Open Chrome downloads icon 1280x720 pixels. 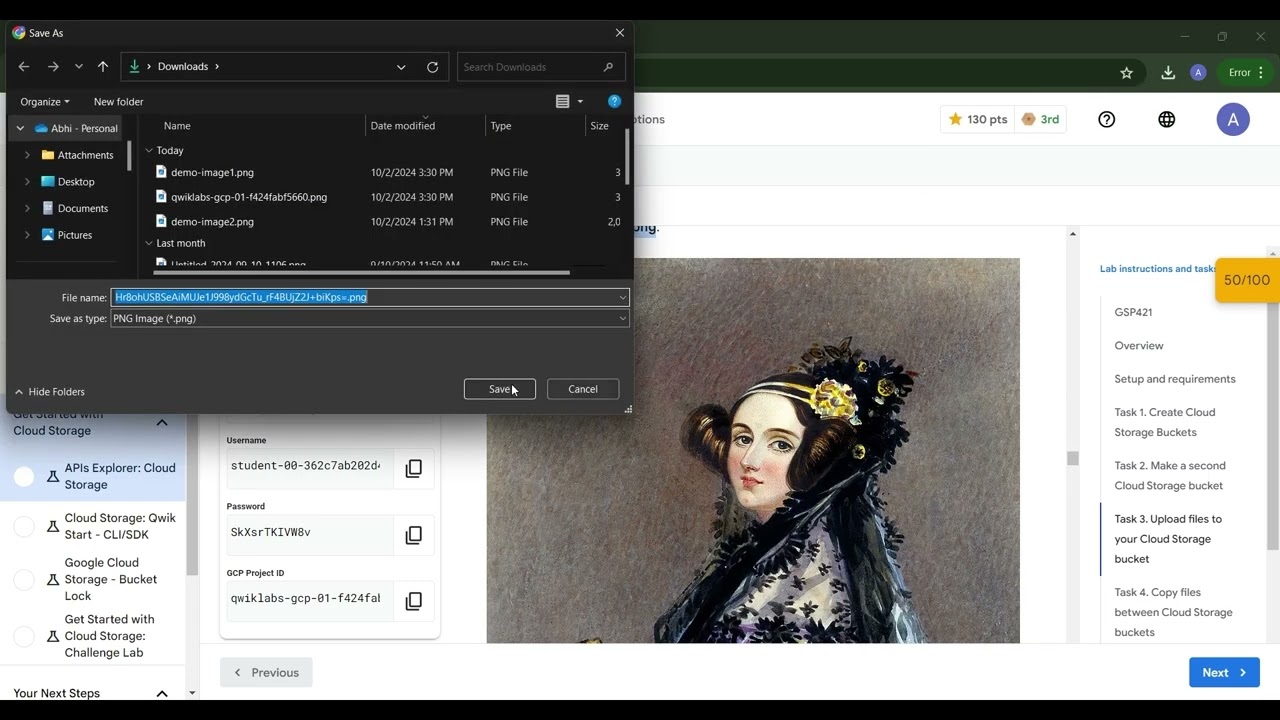pyautogui.click(x=1168, y=73)
